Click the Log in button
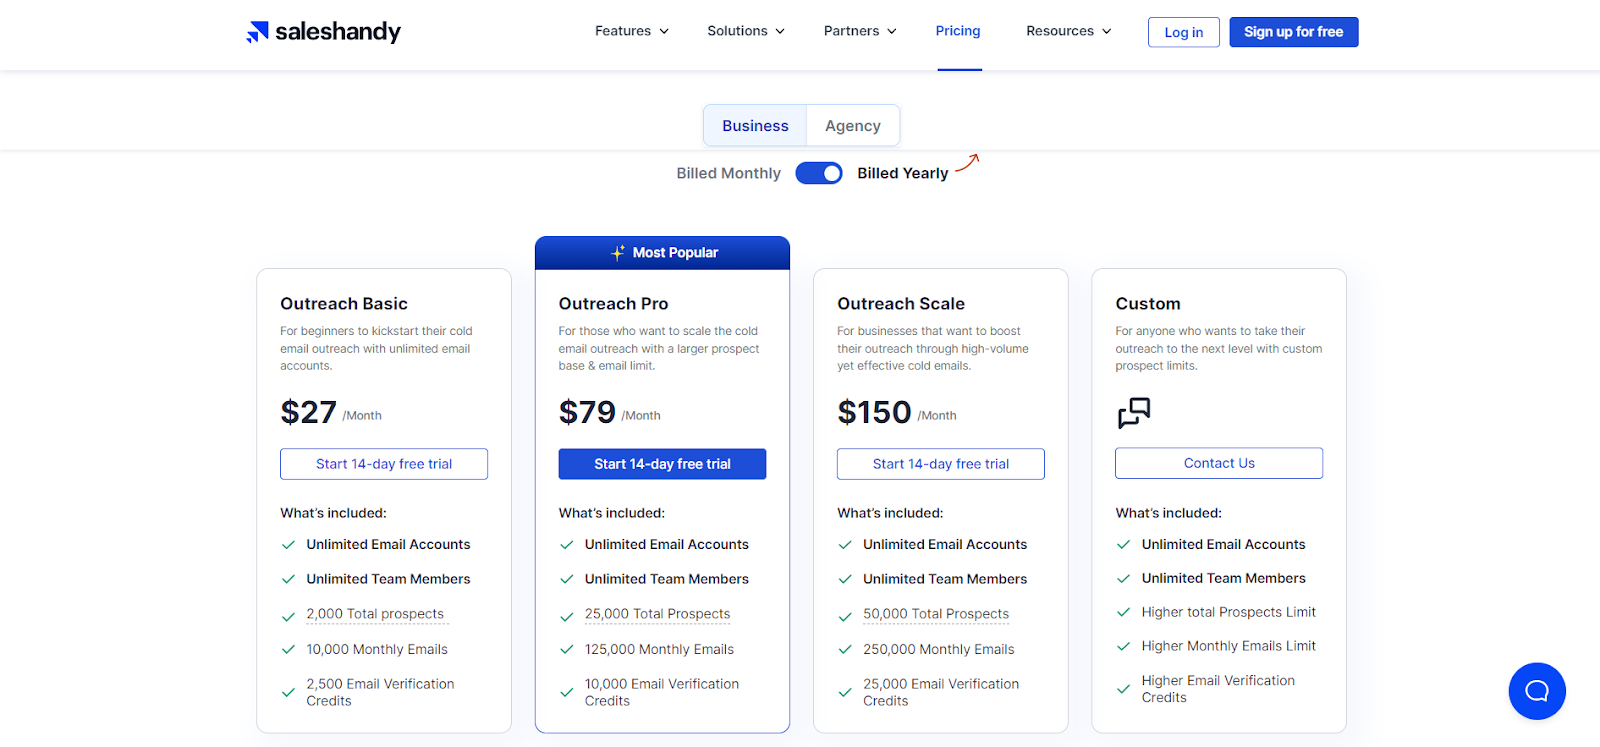Image resolution: width=1600 pixels, height=747 pixels. 1183,32
